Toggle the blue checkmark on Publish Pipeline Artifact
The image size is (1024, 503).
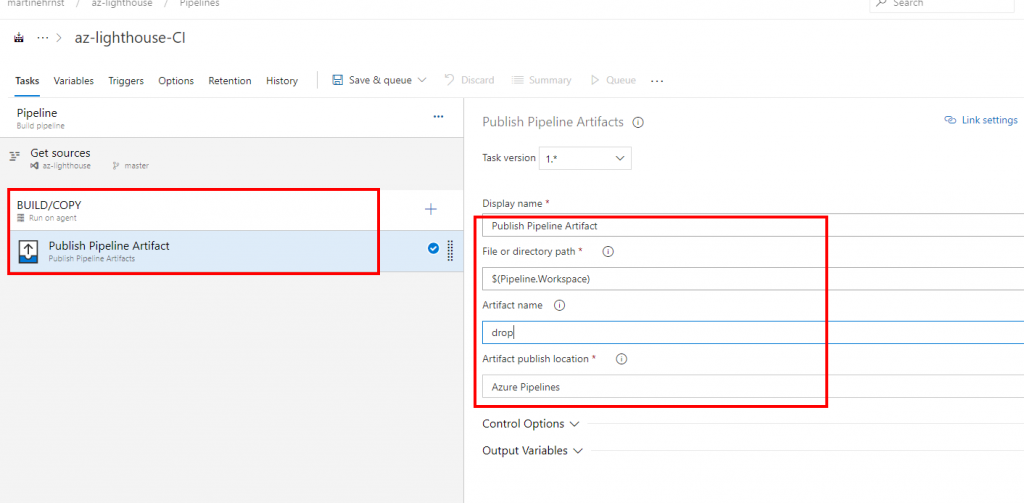pyautogui.click(x=433, y=248)
